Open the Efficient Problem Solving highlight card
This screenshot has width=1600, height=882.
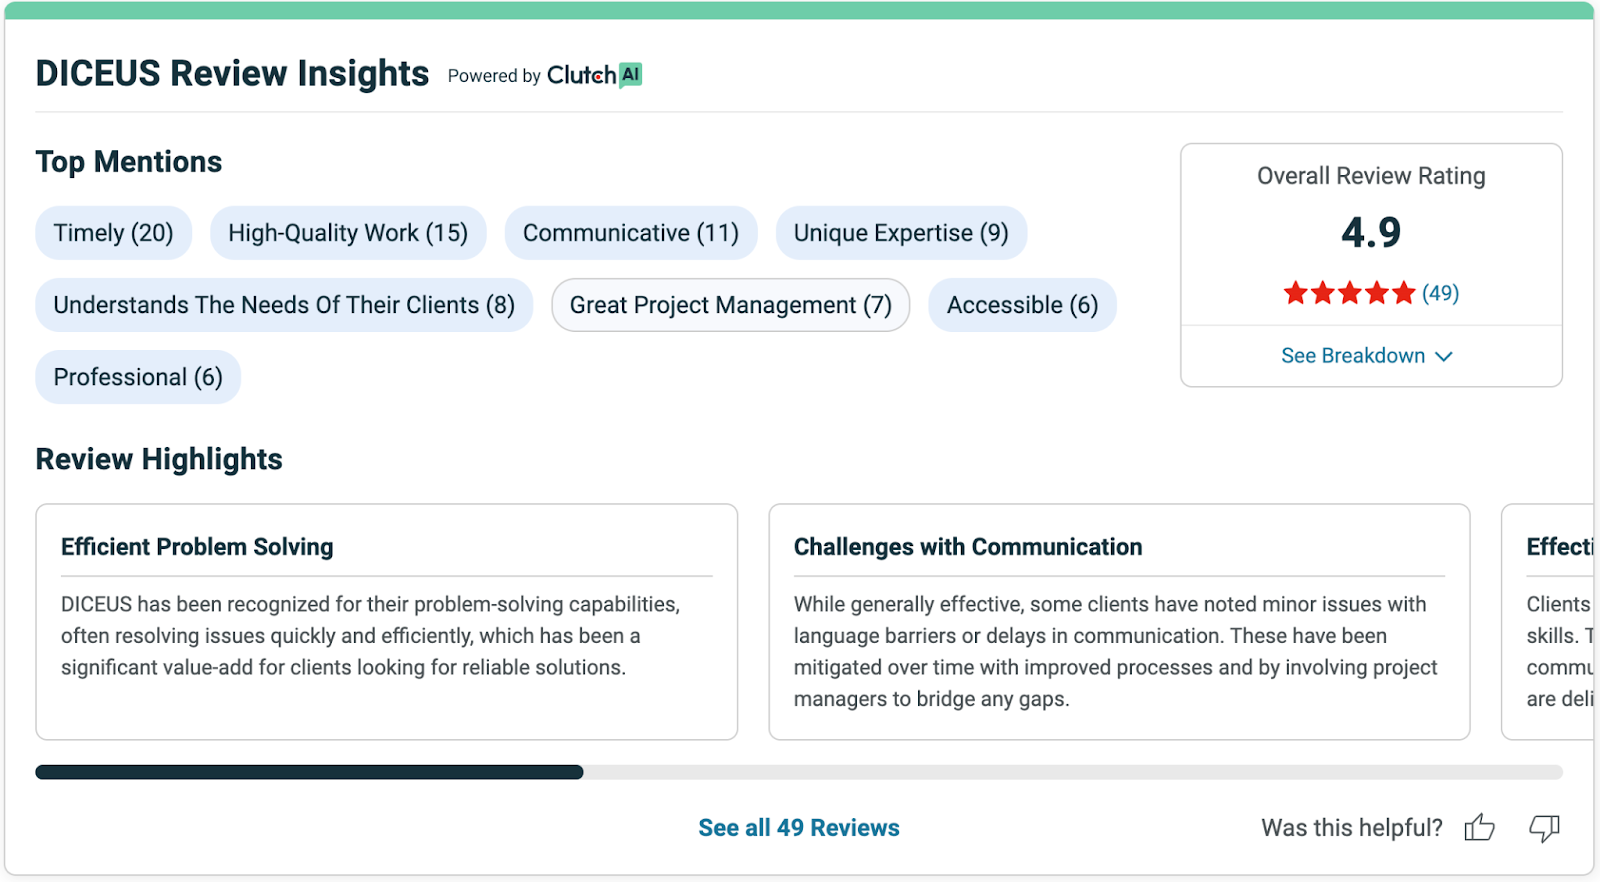point(387,622)
